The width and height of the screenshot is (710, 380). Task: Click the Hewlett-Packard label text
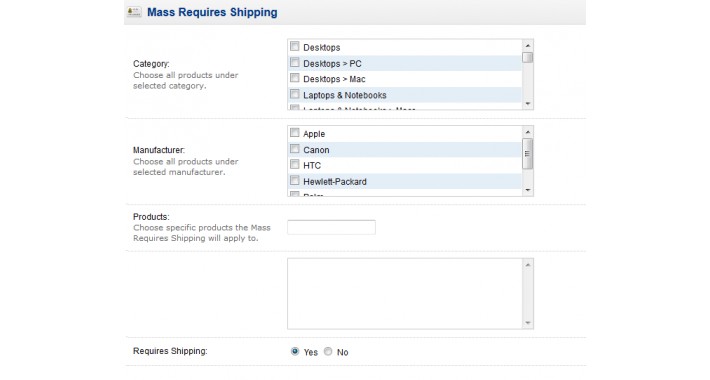(335, 182)
